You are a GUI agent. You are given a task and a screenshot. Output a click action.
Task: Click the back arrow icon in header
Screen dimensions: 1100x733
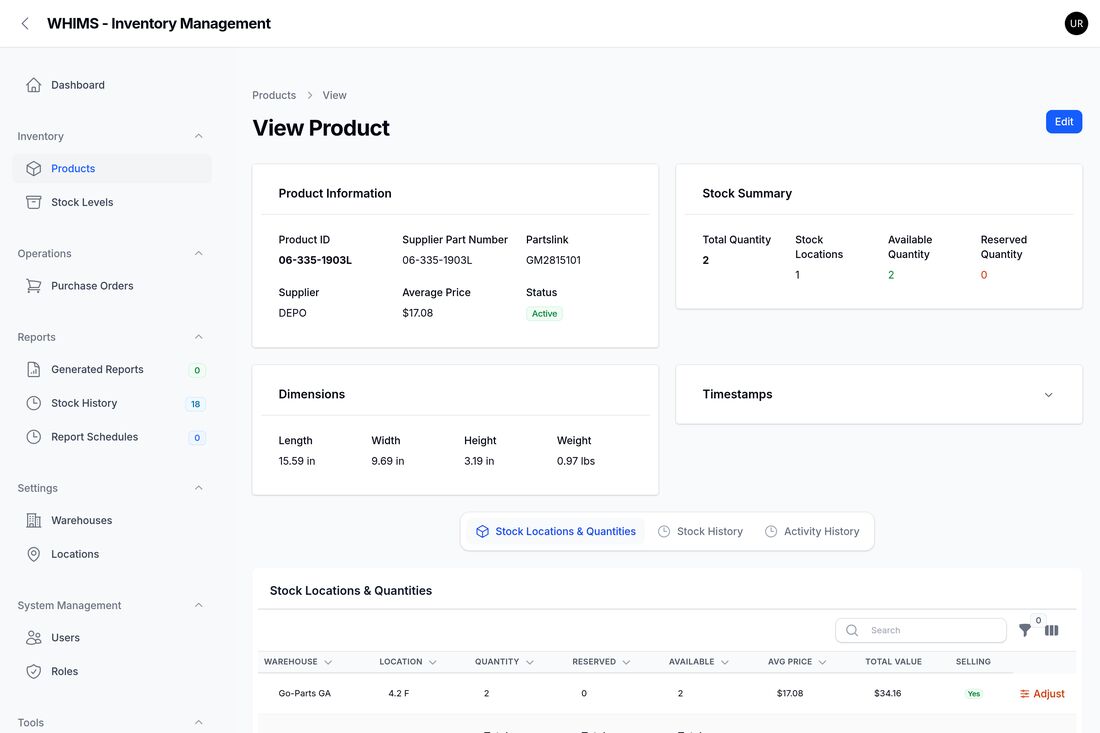coord(25,24)
